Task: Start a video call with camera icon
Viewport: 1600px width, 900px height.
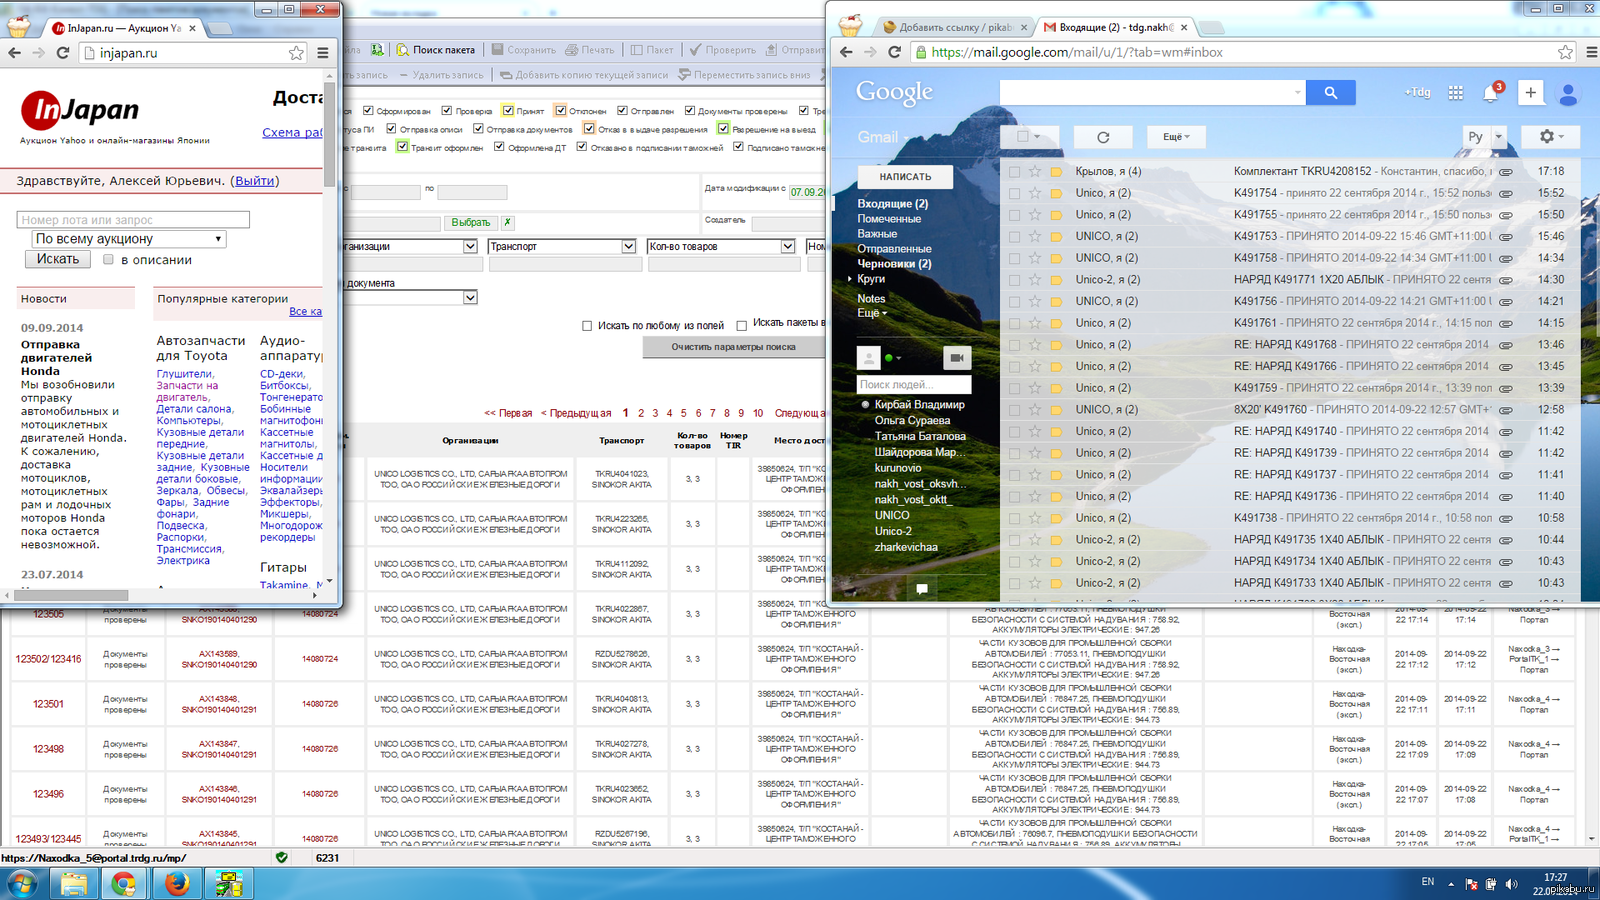Action: point(956,357)
